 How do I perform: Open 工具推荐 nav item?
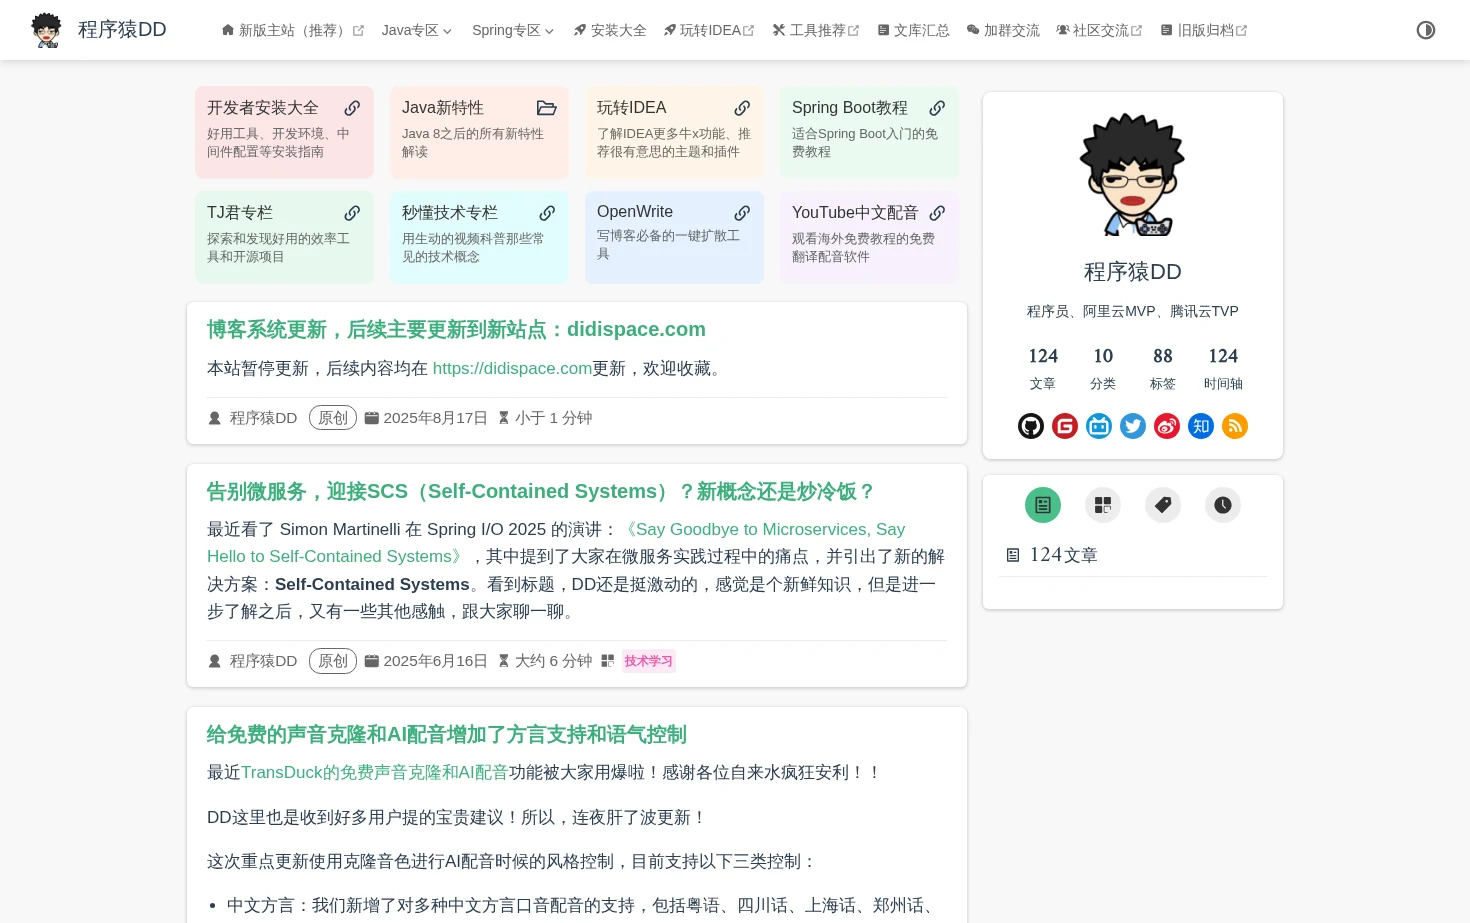[x=815, y=30]
